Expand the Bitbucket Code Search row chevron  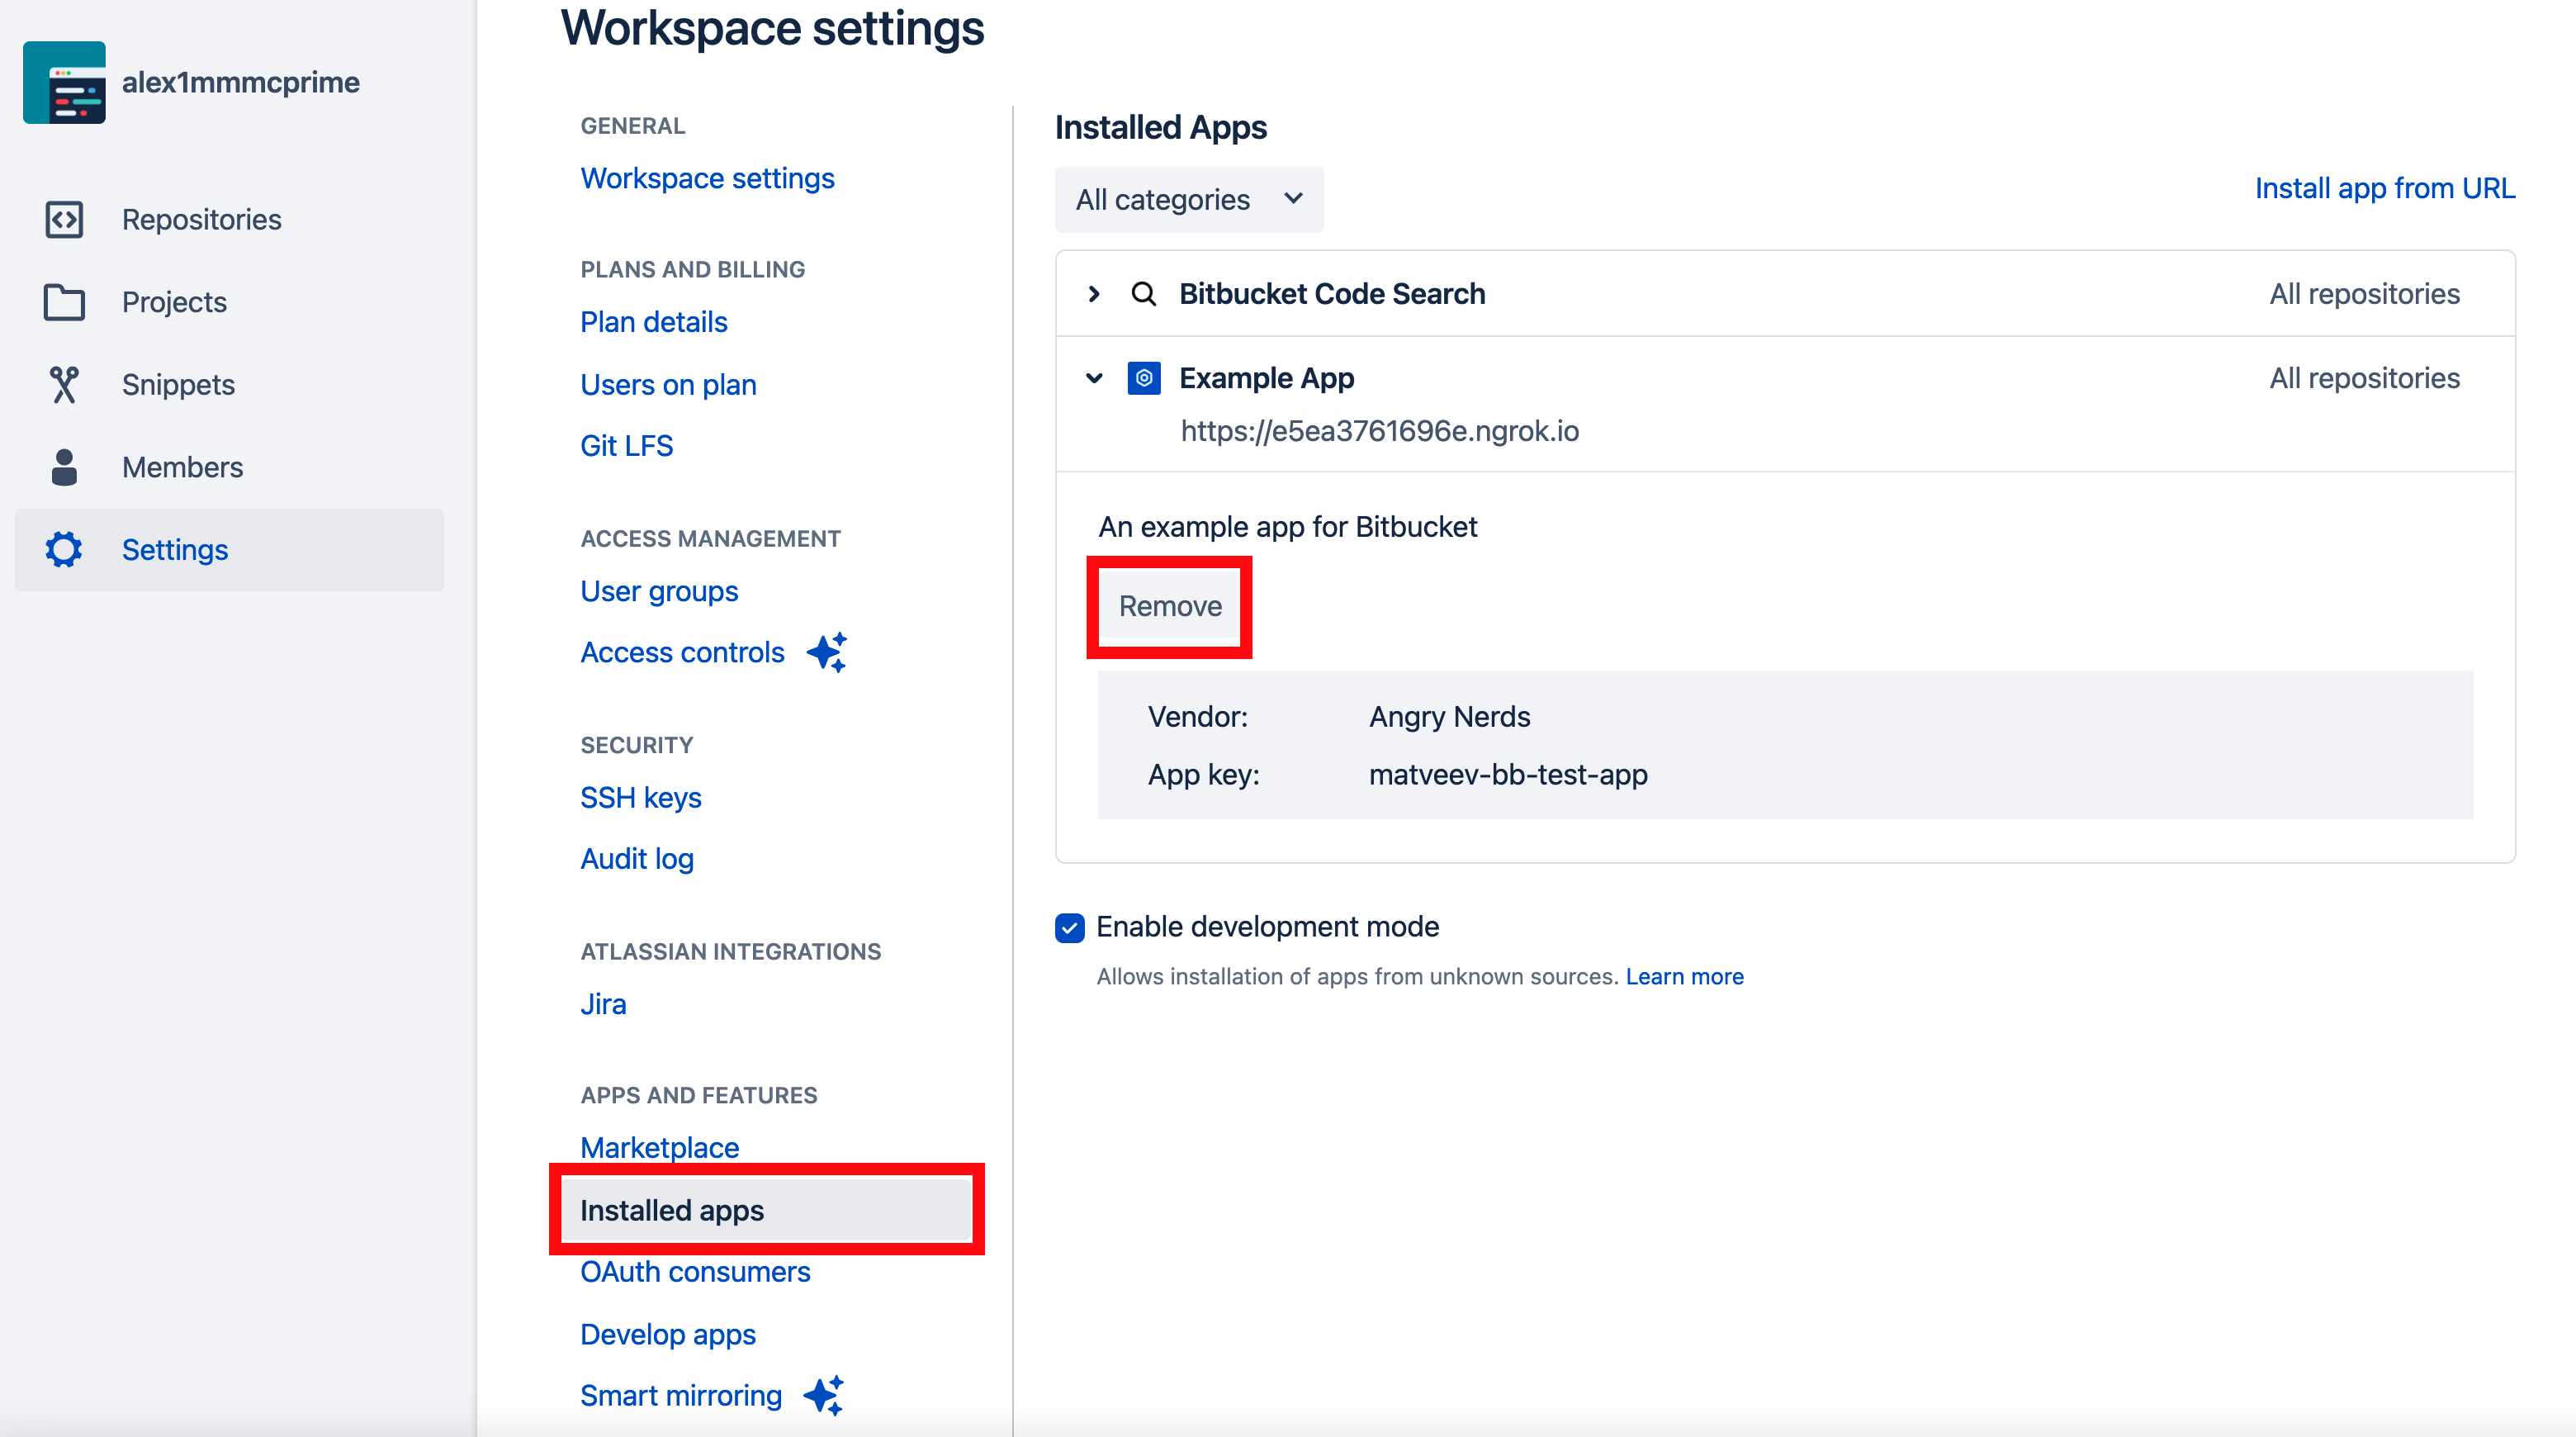(1094, 294)
